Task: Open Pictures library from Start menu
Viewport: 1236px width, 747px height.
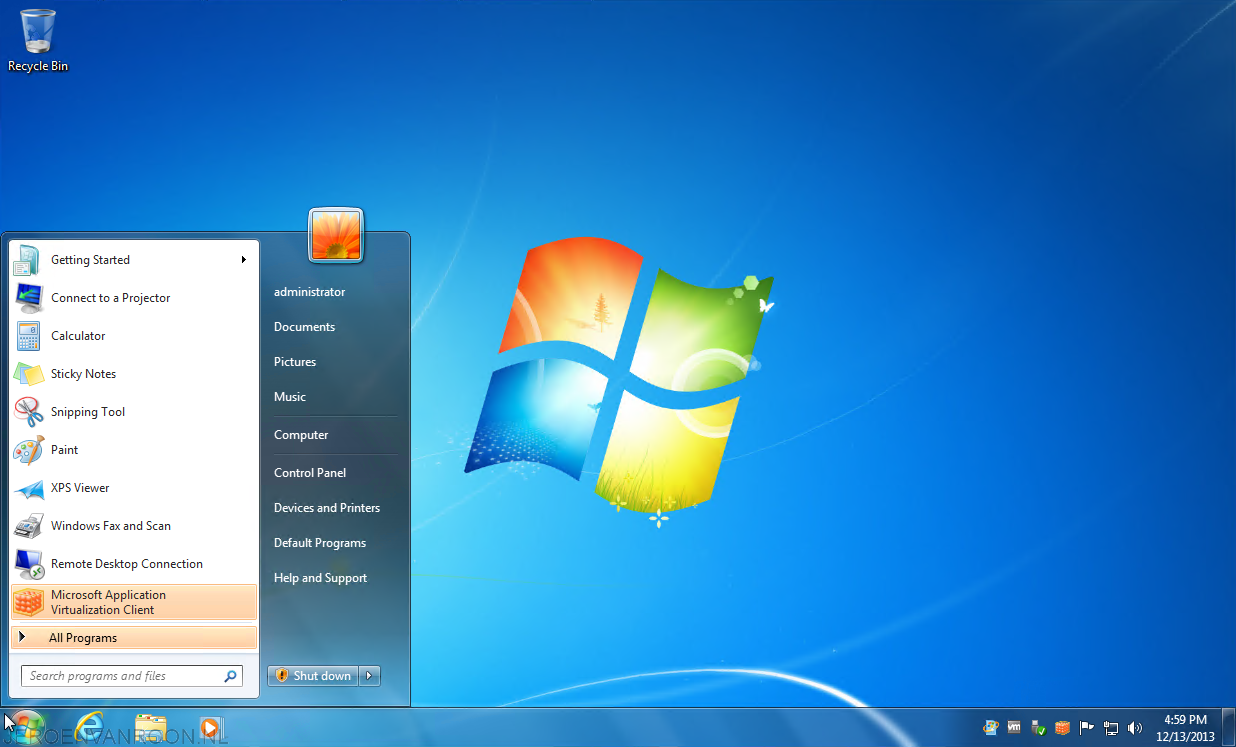Action: [x=295, y=362]
